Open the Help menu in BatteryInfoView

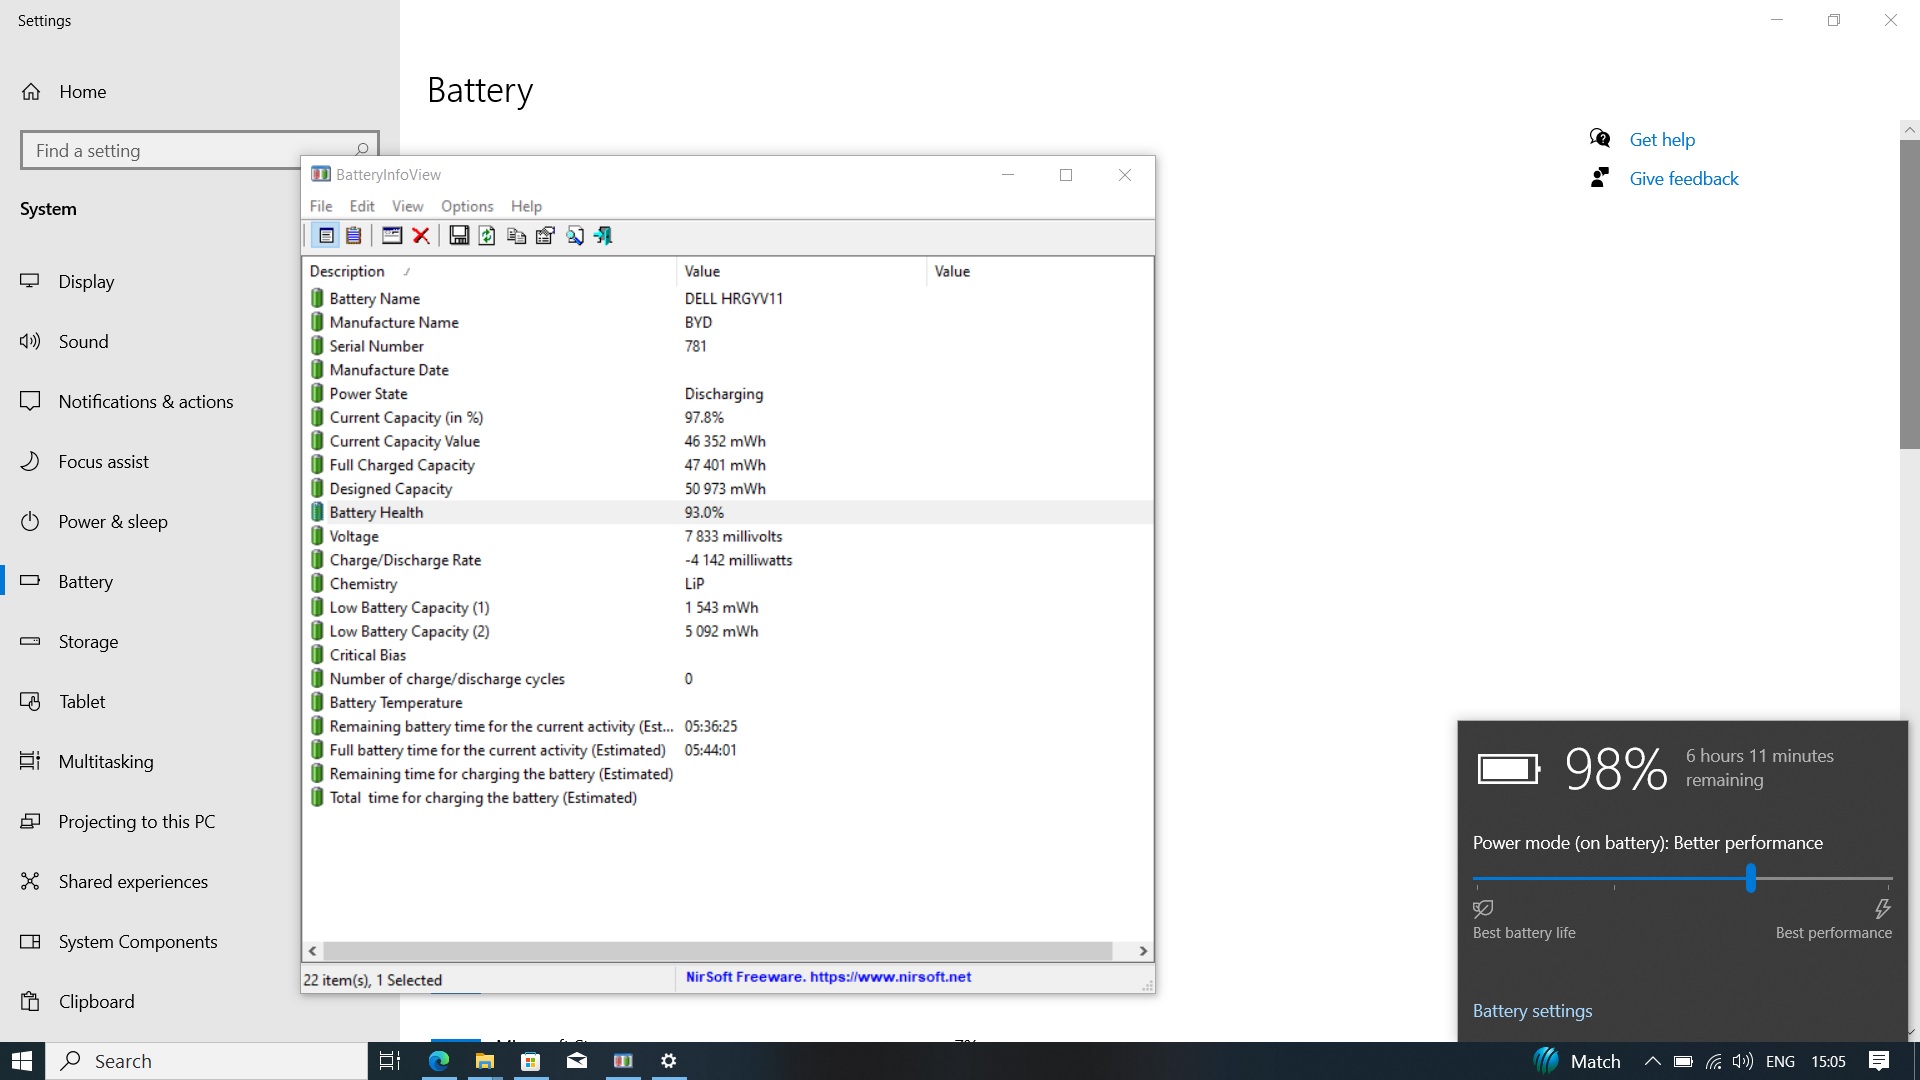tap(526, 206)
